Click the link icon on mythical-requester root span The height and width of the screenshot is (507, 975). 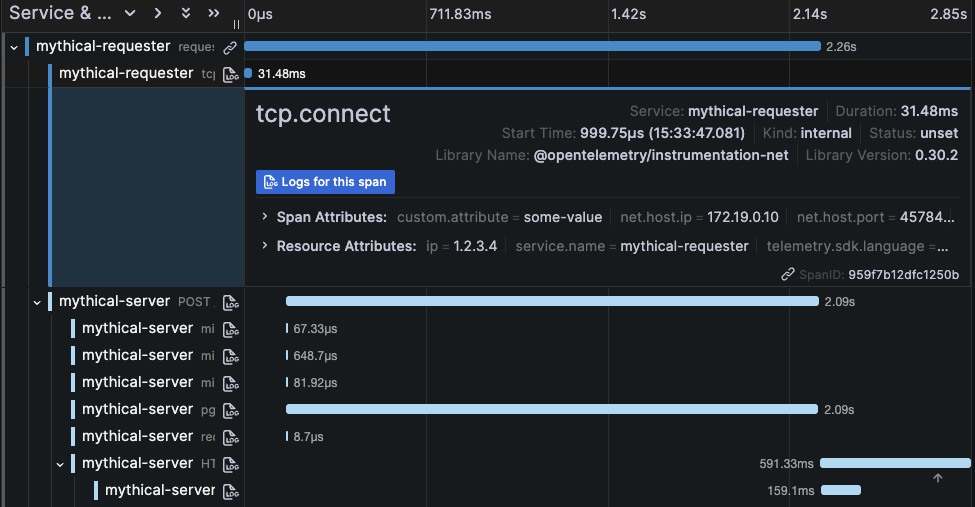(230, 47)
